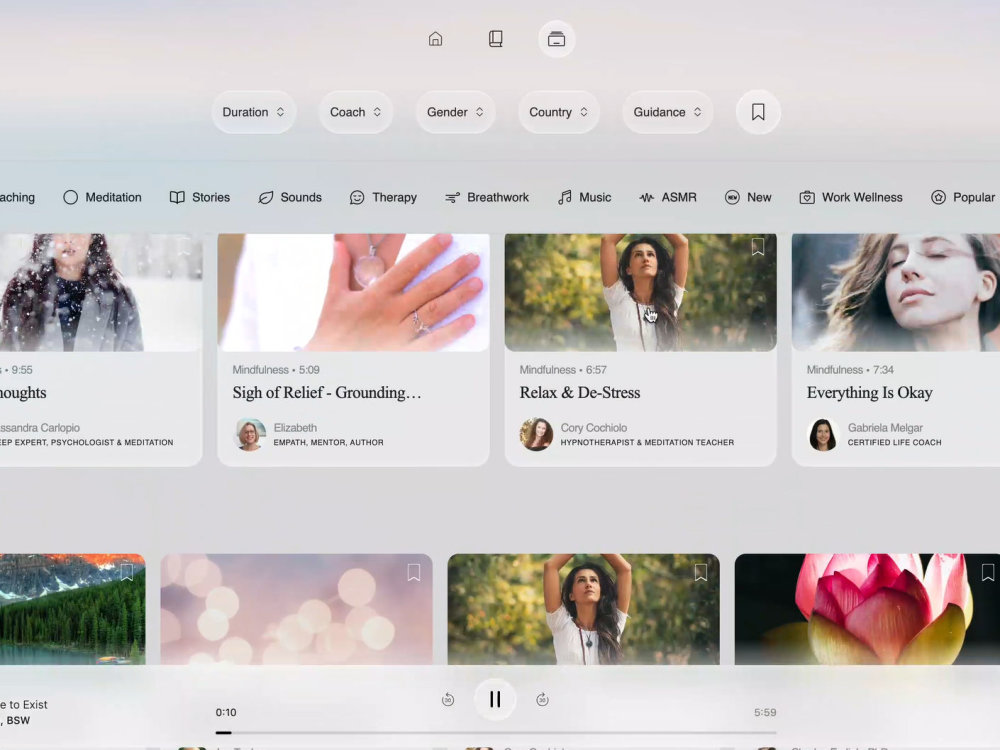
Task: Select the Popular category
Action: tap(963, 198)
